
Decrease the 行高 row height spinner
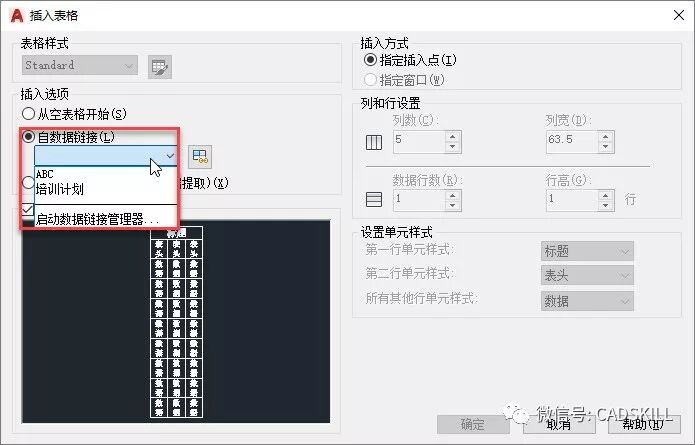[x=605, y=206]
